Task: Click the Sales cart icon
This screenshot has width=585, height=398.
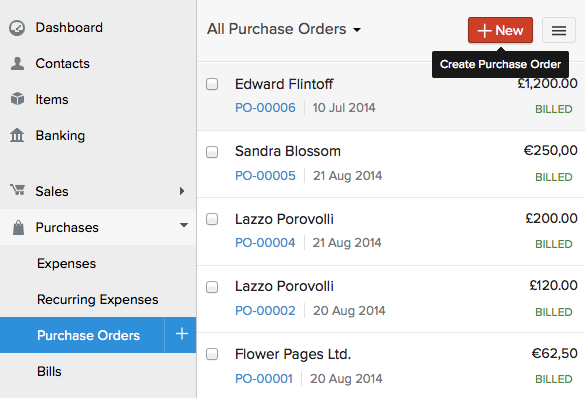Action: point(17,190)
